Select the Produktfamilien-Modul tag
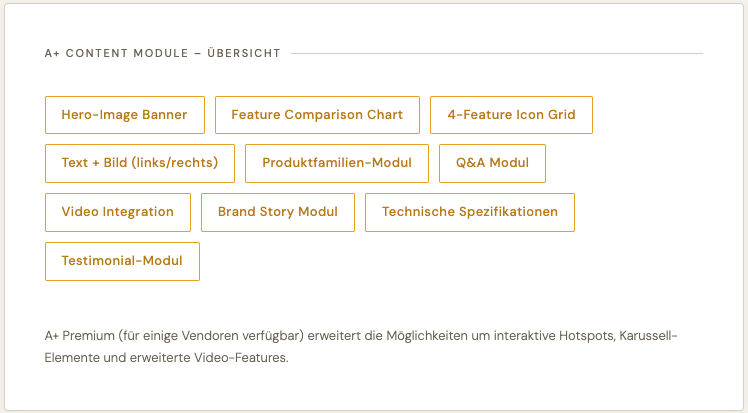The width and height of the screenshot is (748, 413). [x=337, y=163]
